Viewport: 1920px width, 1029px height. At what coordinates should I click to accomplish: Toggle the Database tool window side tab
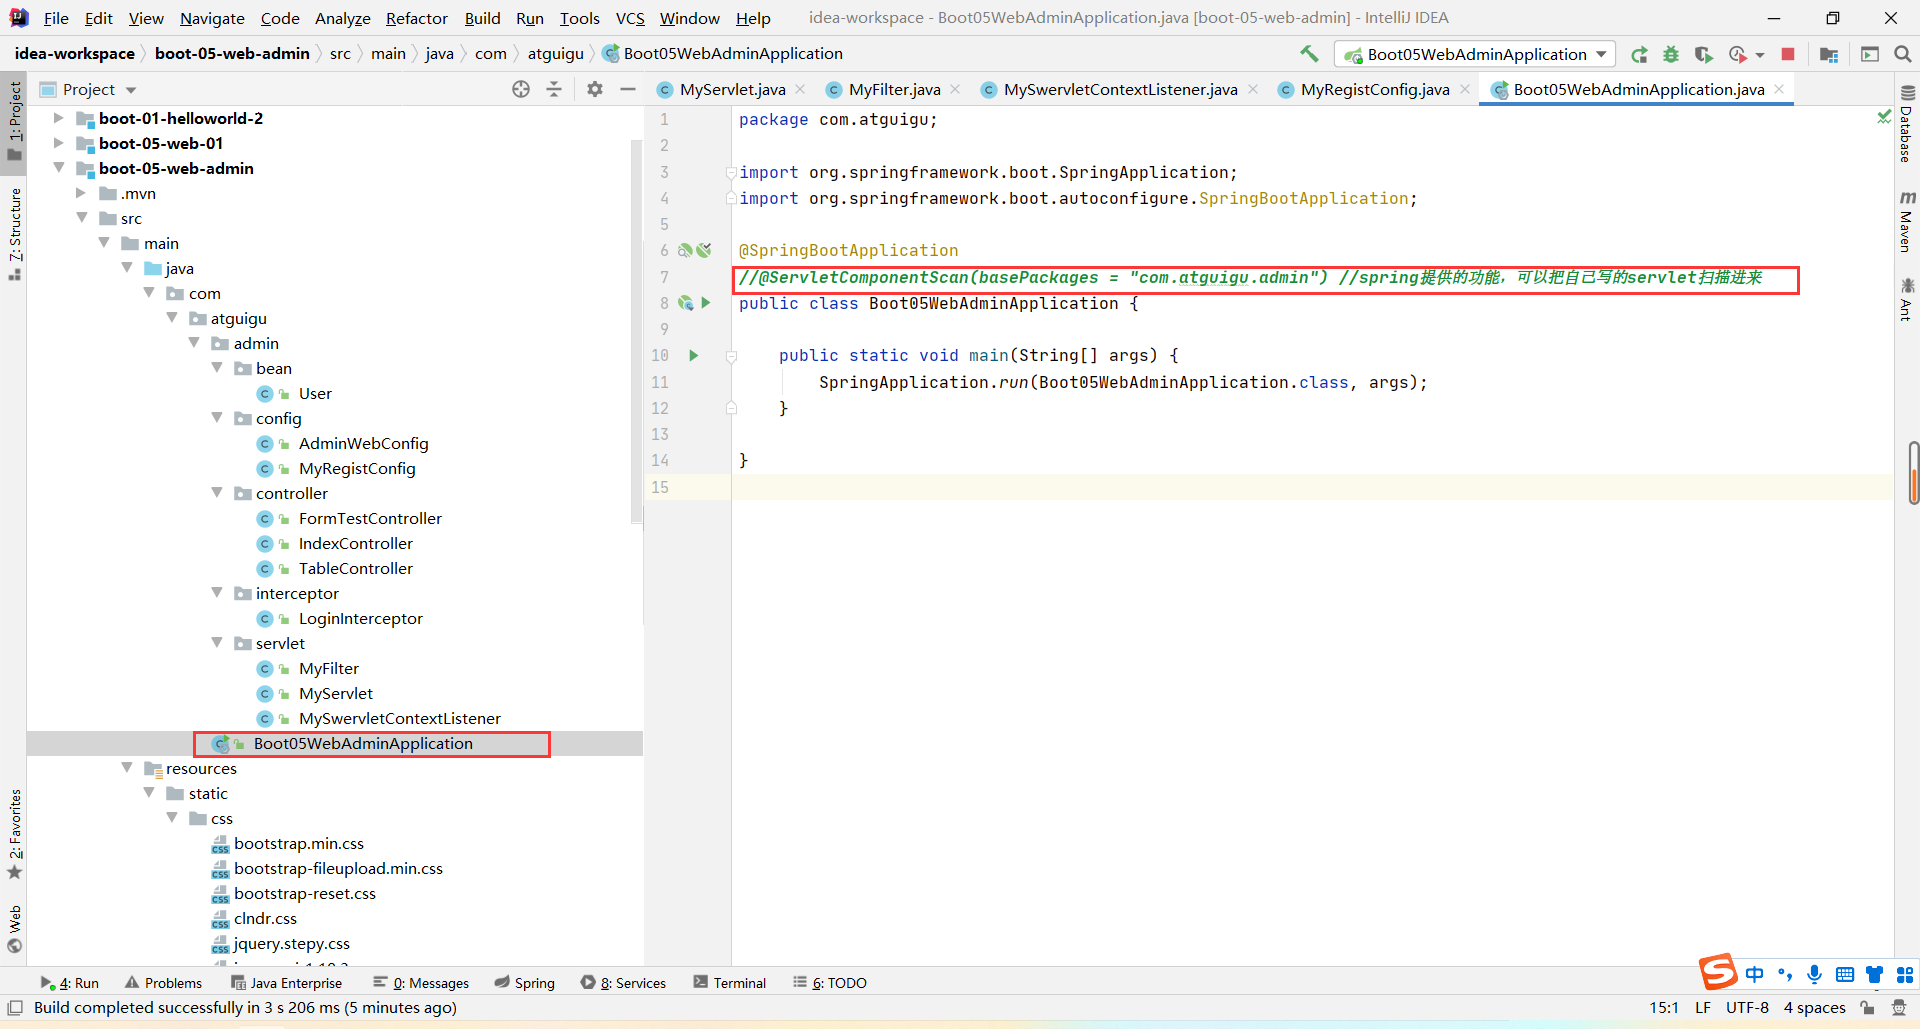(1906, 125)
